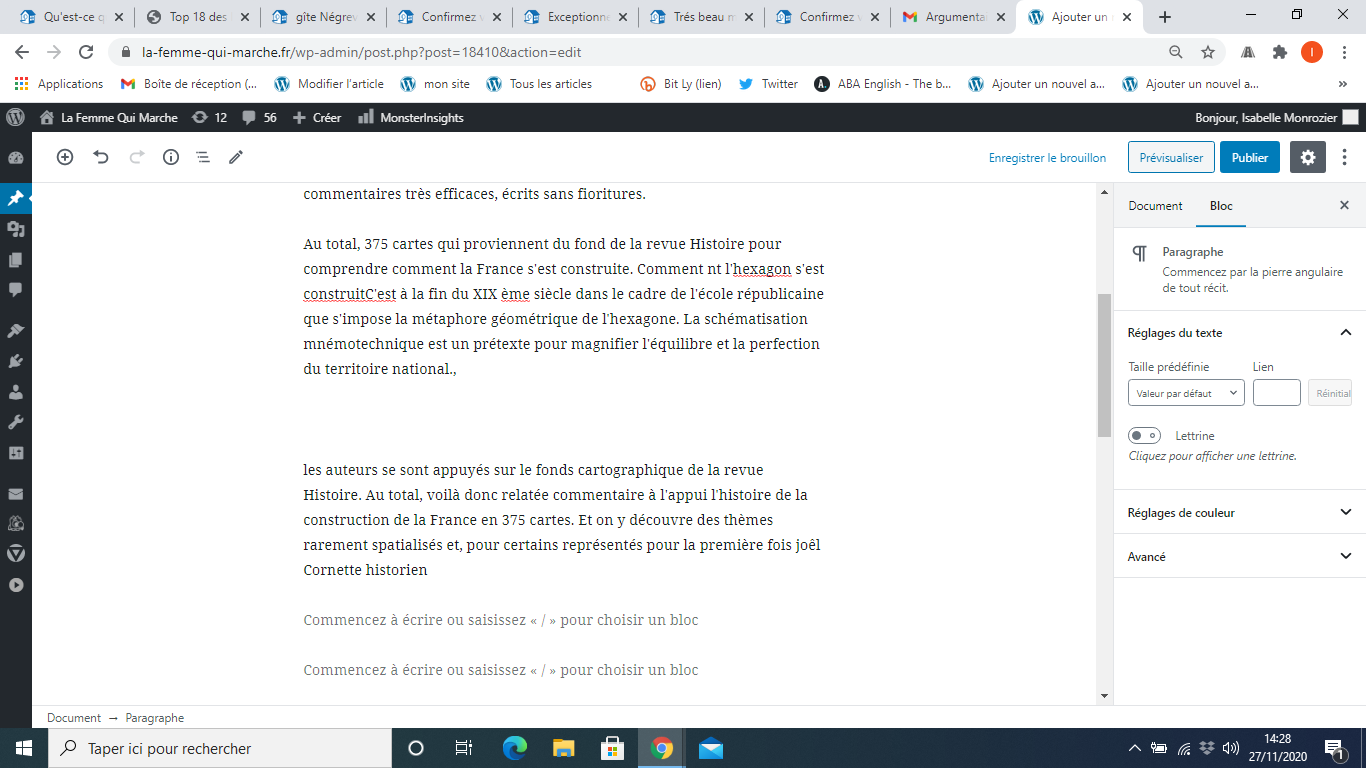1366x768 pixels.
Task: Open MonsterInsights in admin bar
Action: 411,118
